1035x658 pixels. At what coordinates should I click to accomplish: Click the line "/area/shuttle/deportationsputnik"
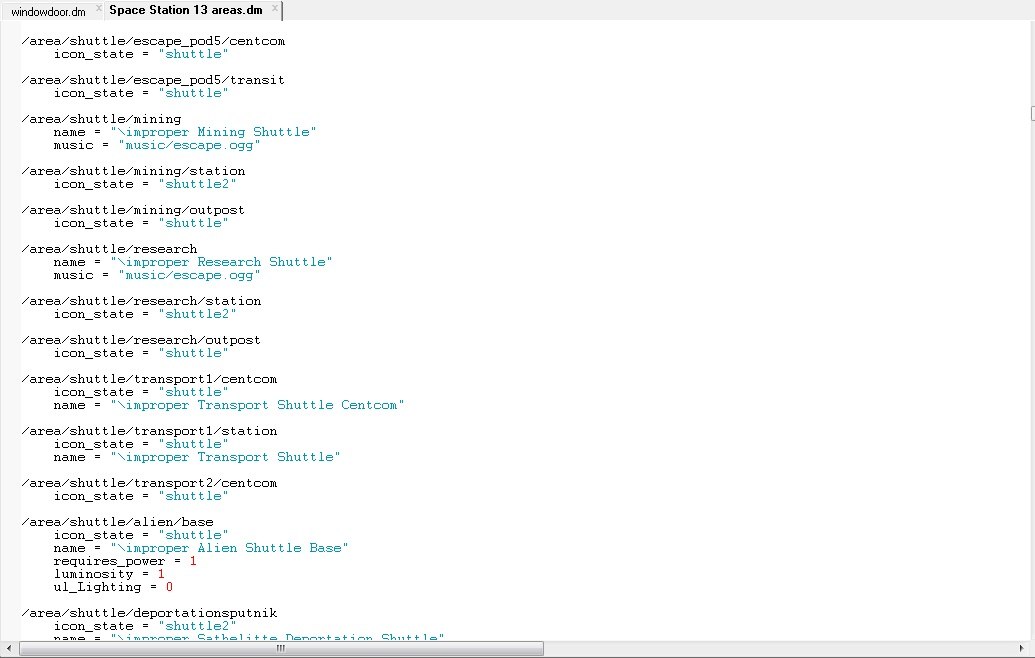[149, 613]
